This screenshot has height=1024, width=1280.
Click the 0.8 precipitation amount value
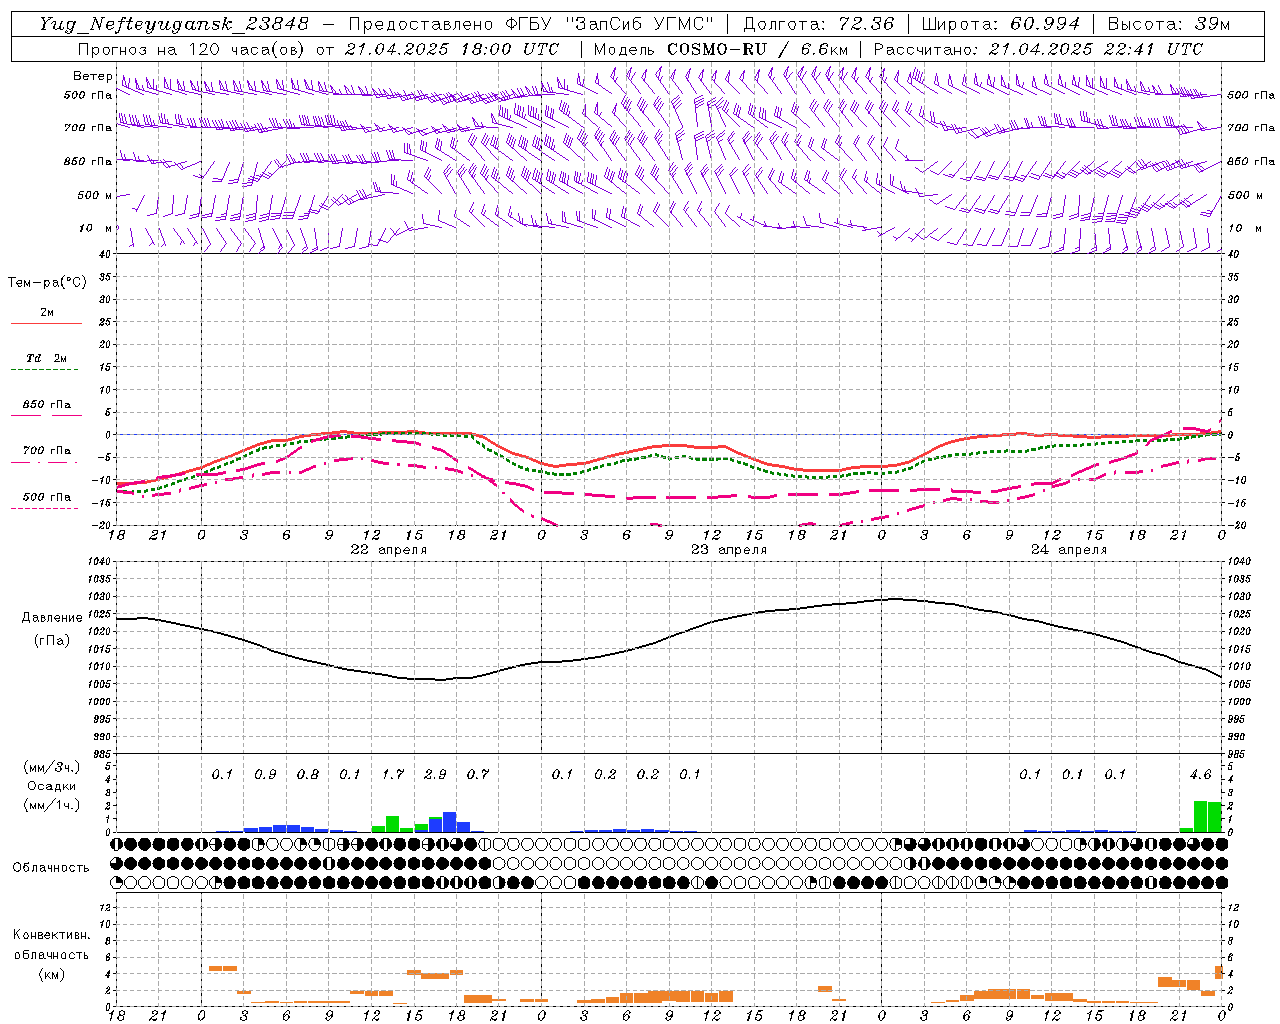click(x=308, y=774)
